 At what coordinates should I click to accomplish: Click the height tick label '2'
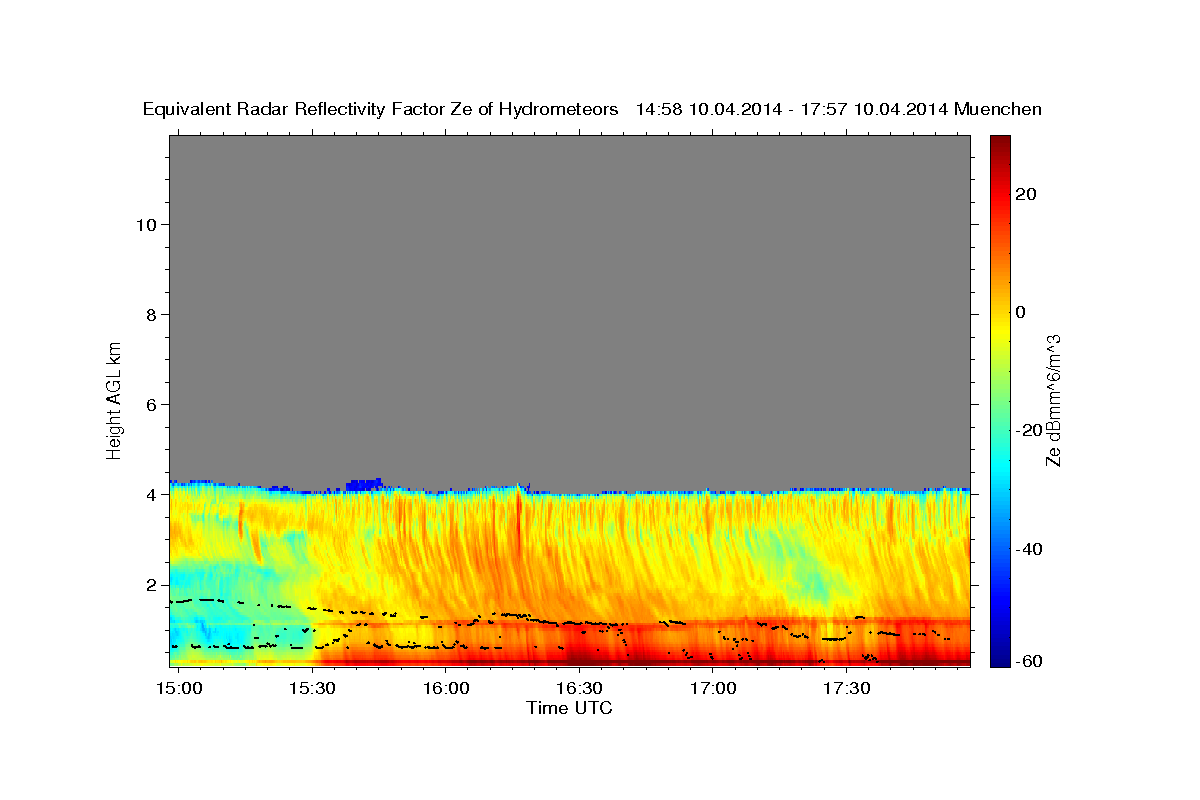point(151,584)
